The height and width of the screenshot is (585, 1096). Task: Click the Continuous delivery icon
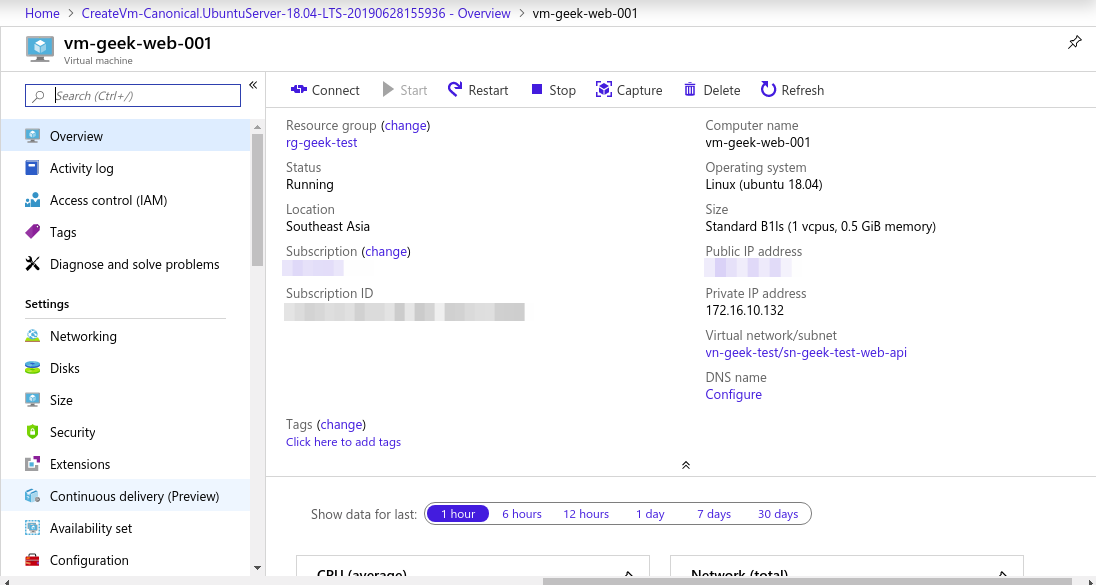point(32,496)
